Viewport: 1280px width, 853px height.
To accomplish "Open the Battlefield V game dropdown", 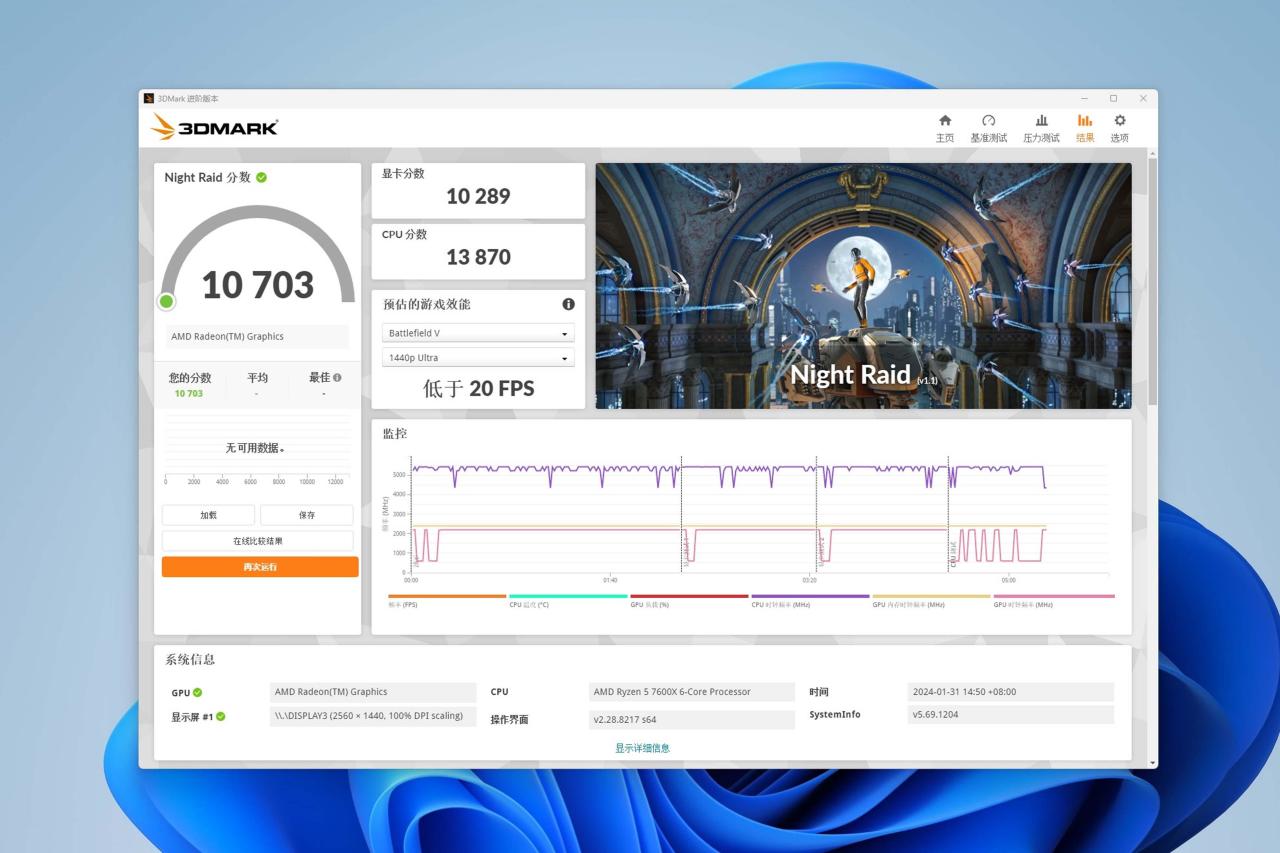I will pos(478,333).
